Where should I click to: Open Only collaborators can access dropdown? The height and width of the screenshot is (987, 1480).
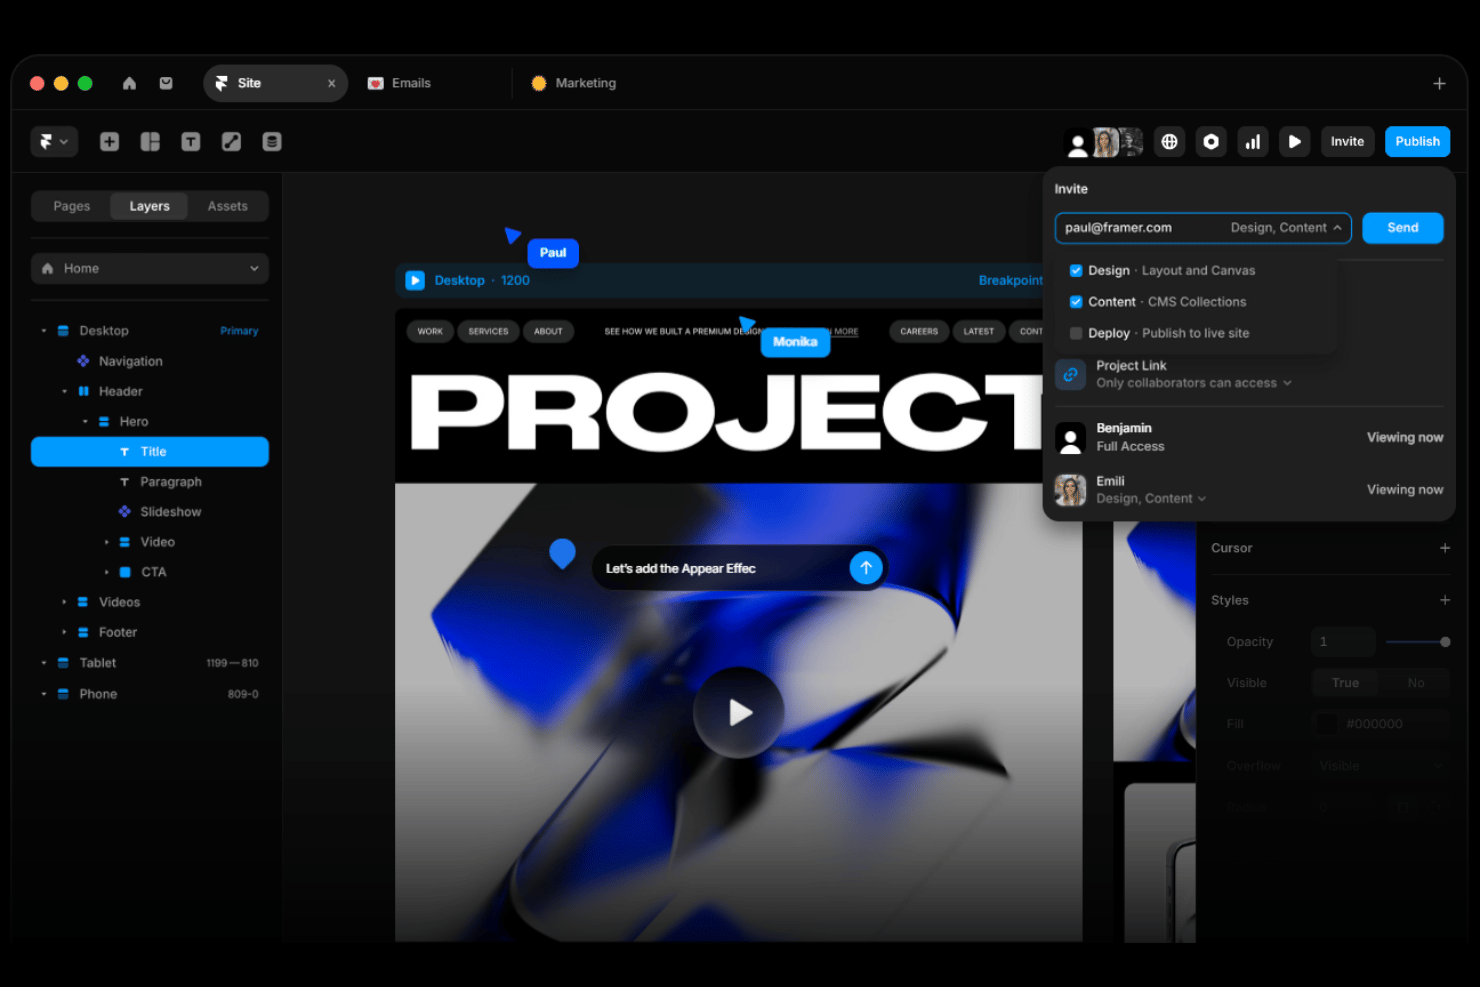pyautogui.click(x=1194, y=383)
